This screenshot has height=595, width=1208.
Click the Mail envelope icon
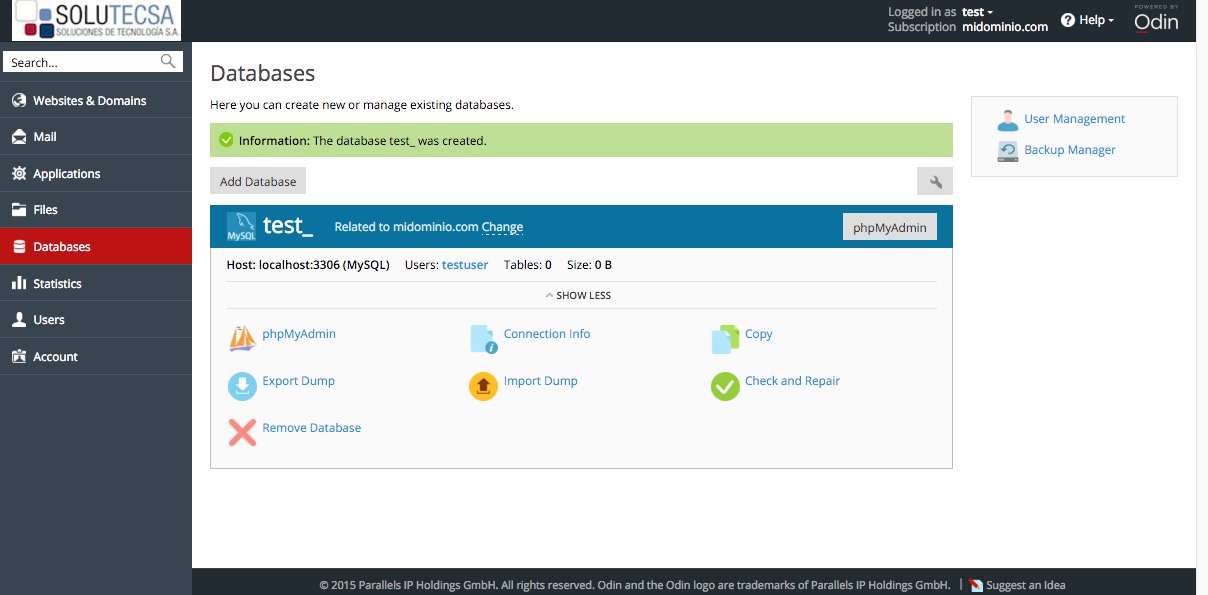[x=19, y=137]
